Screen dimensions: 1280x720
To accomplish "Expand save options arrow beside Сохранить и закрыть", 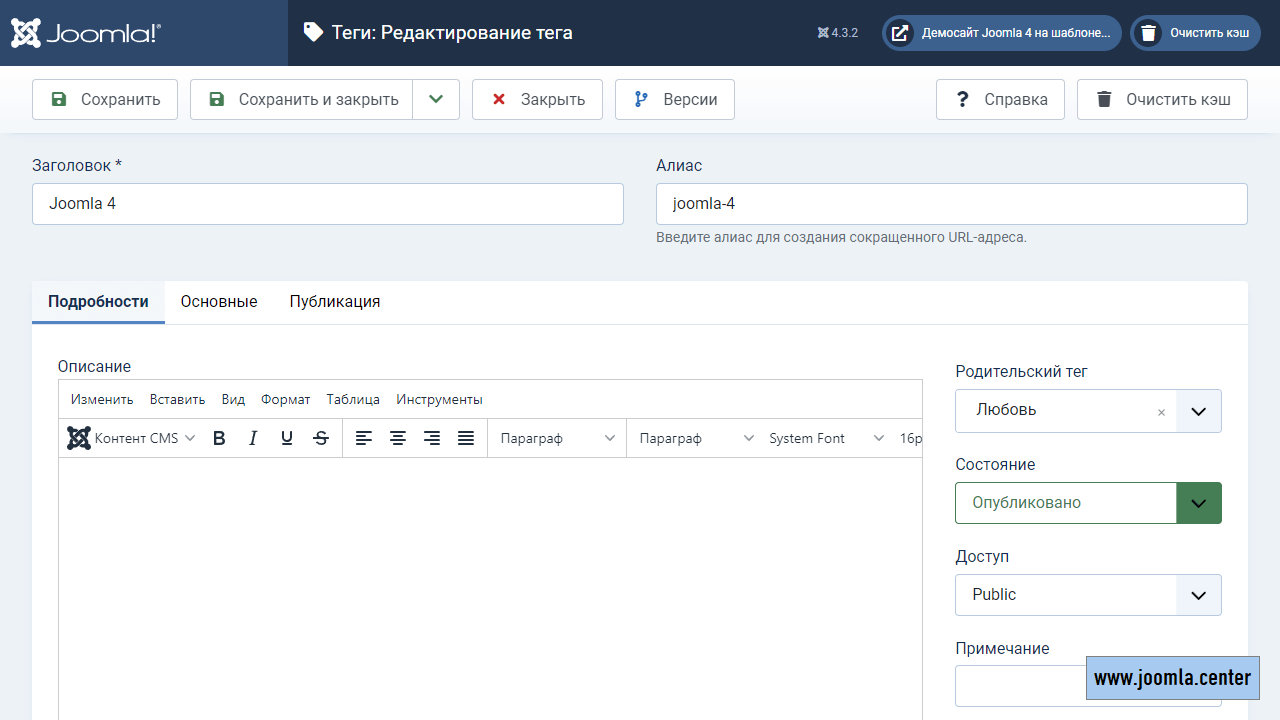I will [x=436, y=99].
